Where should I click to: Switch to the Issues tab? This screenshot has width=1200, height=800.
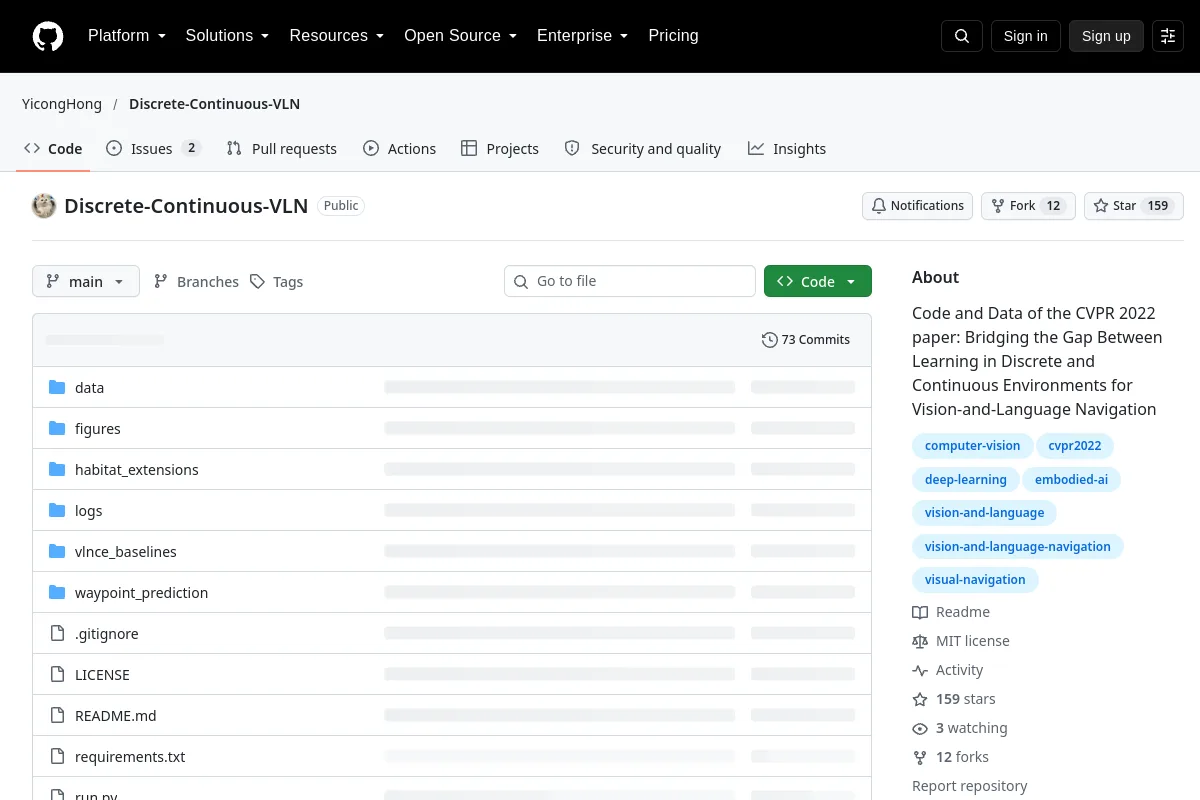click(x=154, y=149)
